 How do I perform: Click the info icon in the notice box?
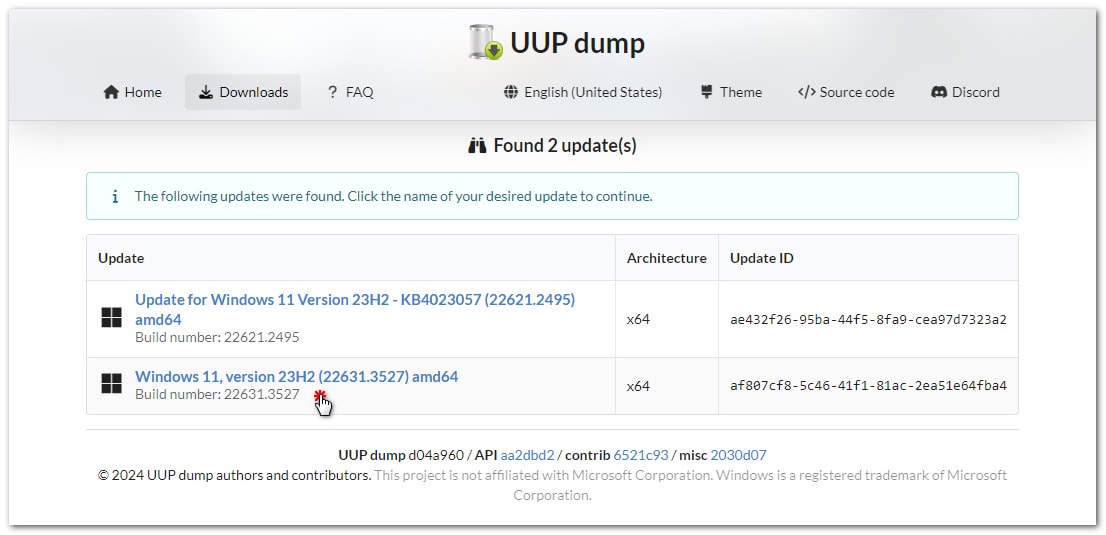tap(115, 196)
